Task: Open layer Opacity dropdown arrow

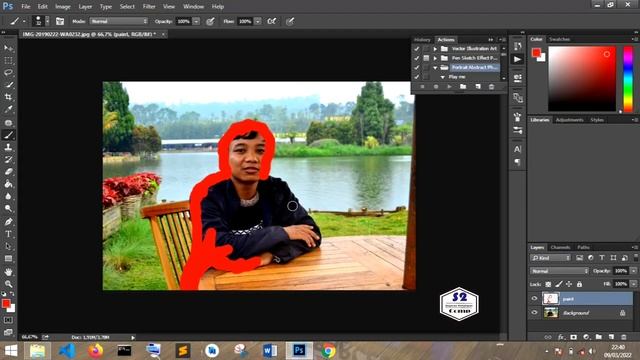Action: click(x=633, y=271)
